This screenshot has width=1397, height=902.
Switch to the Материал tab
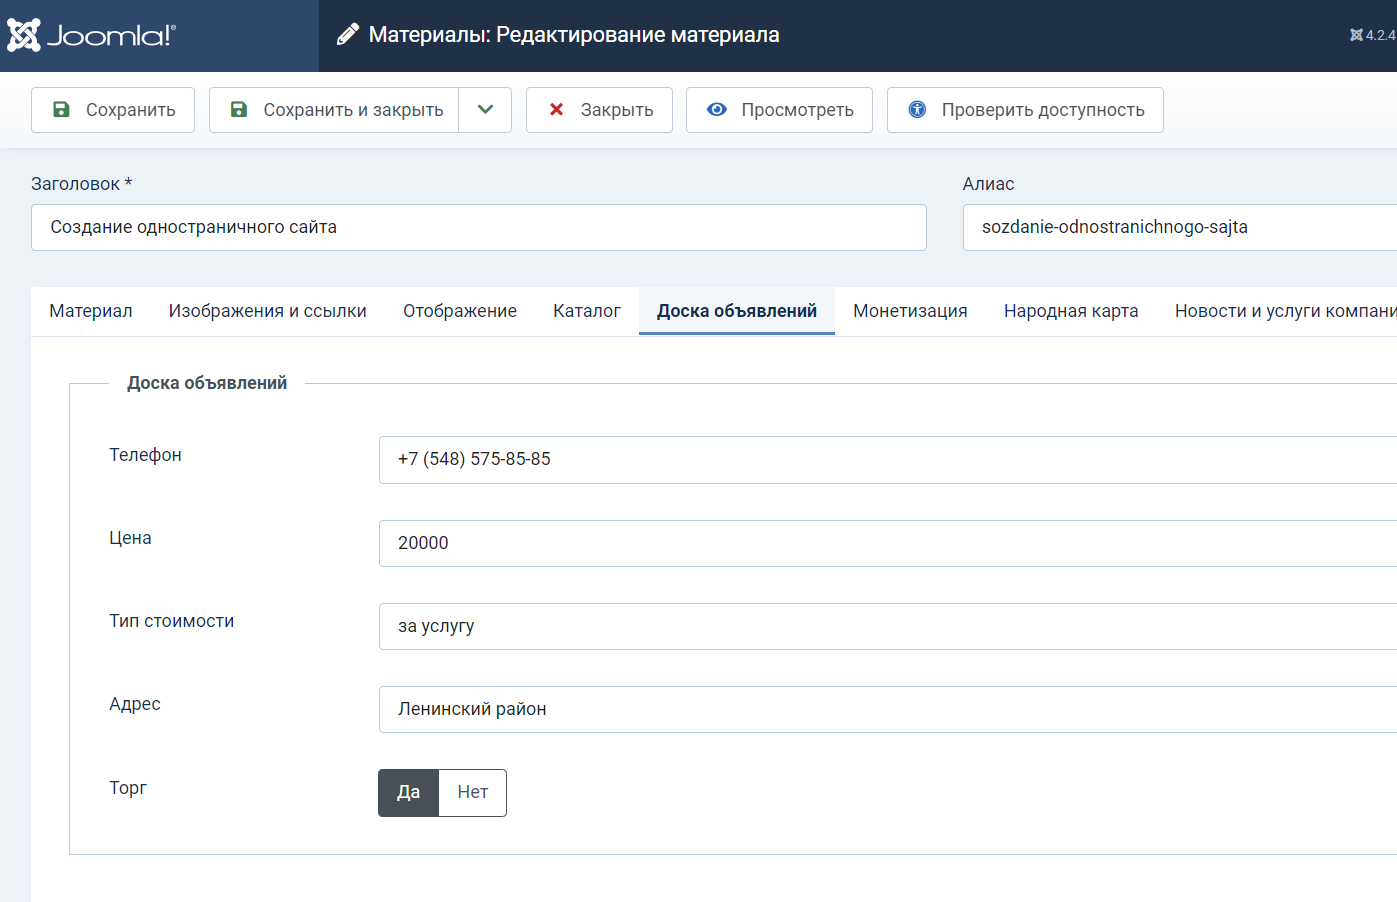tap(91, 311)
